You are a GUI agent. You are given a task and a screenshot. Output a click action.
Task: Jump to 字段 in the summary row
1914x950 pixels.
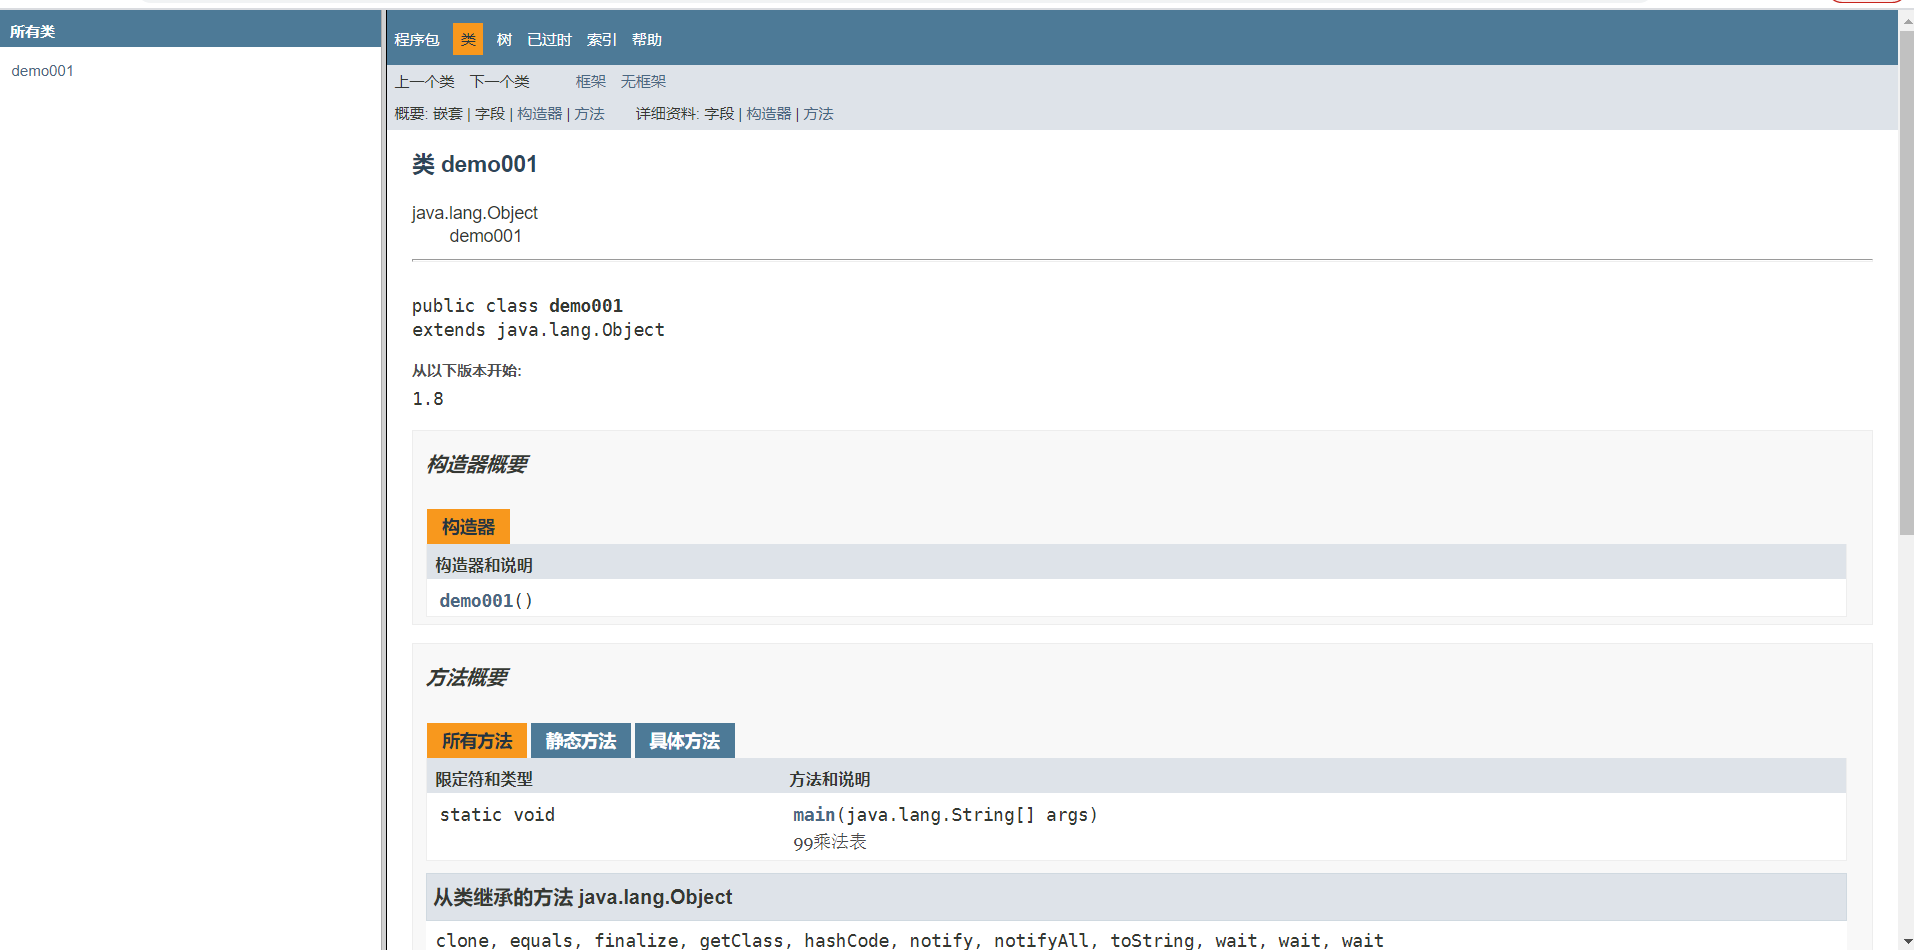pos(489,113)
